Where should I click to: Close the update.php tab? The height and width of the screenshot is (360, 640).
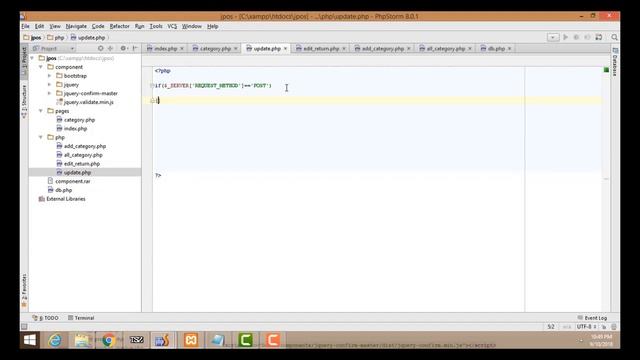coord(285,49)
